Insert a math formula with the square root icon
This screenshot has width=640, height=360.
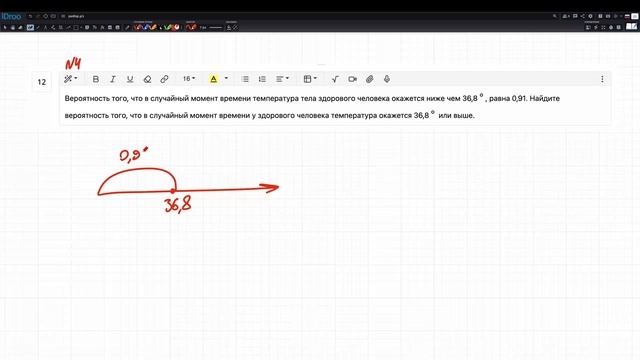click(x=335, y=79)
